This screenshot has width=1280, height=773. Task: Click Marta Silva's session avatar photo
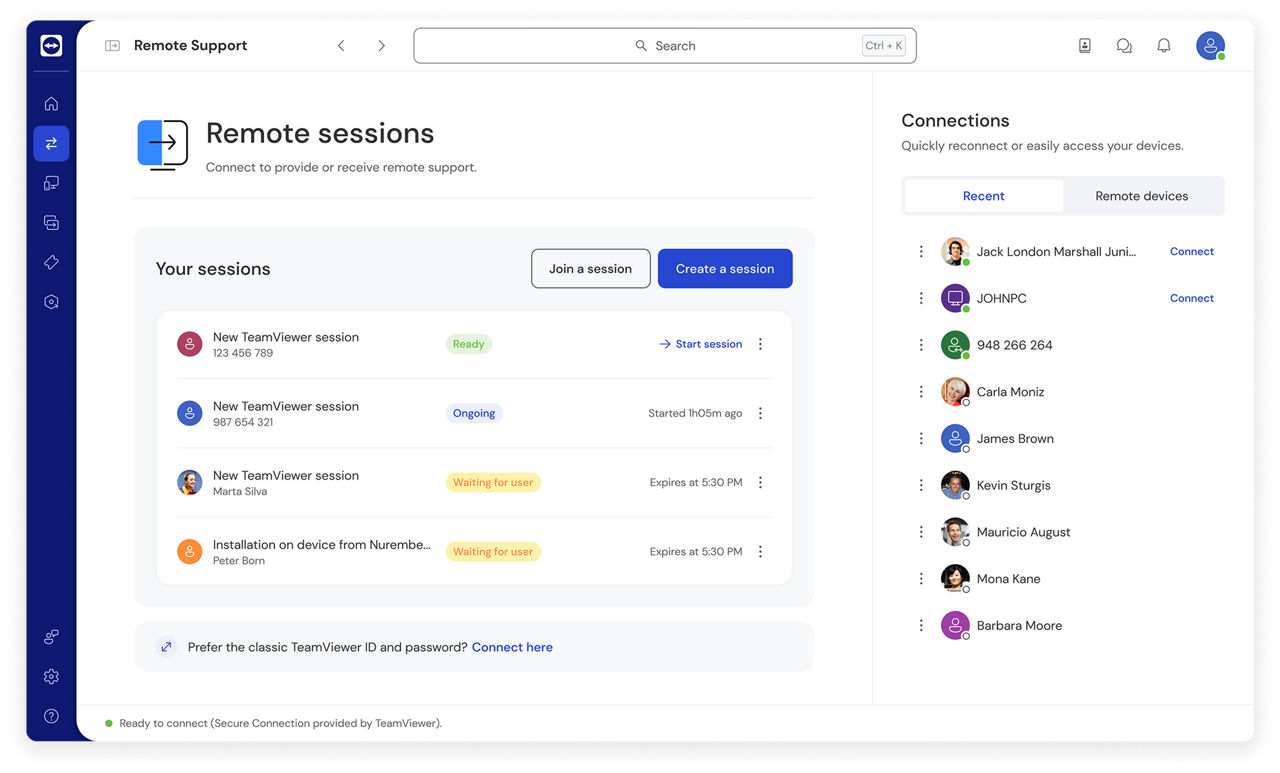coord(190,482)
